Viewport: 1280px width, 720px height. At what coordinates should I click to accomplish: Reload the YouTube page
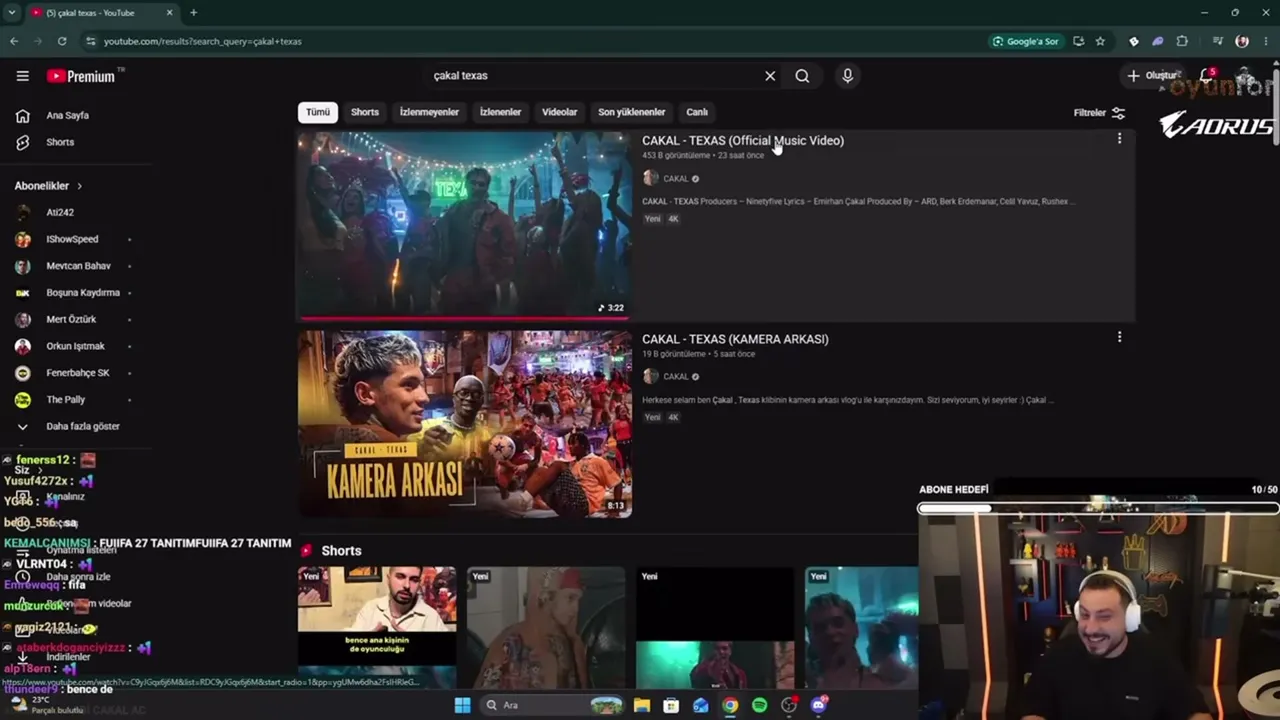point(62,41)
